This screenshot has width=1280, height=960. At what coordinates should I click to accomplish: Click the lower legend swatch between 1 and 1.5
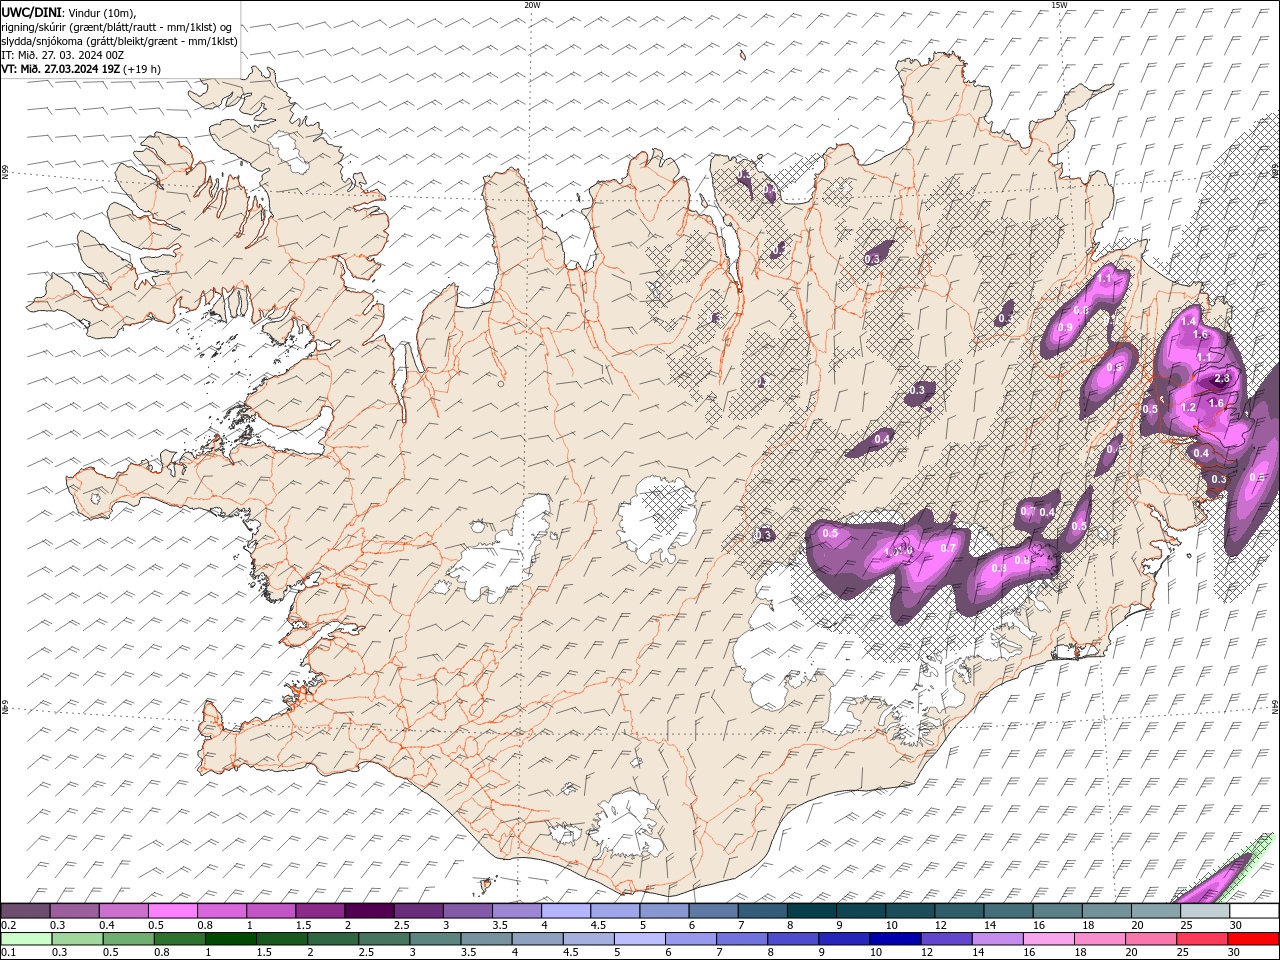[x=230, y=939]
